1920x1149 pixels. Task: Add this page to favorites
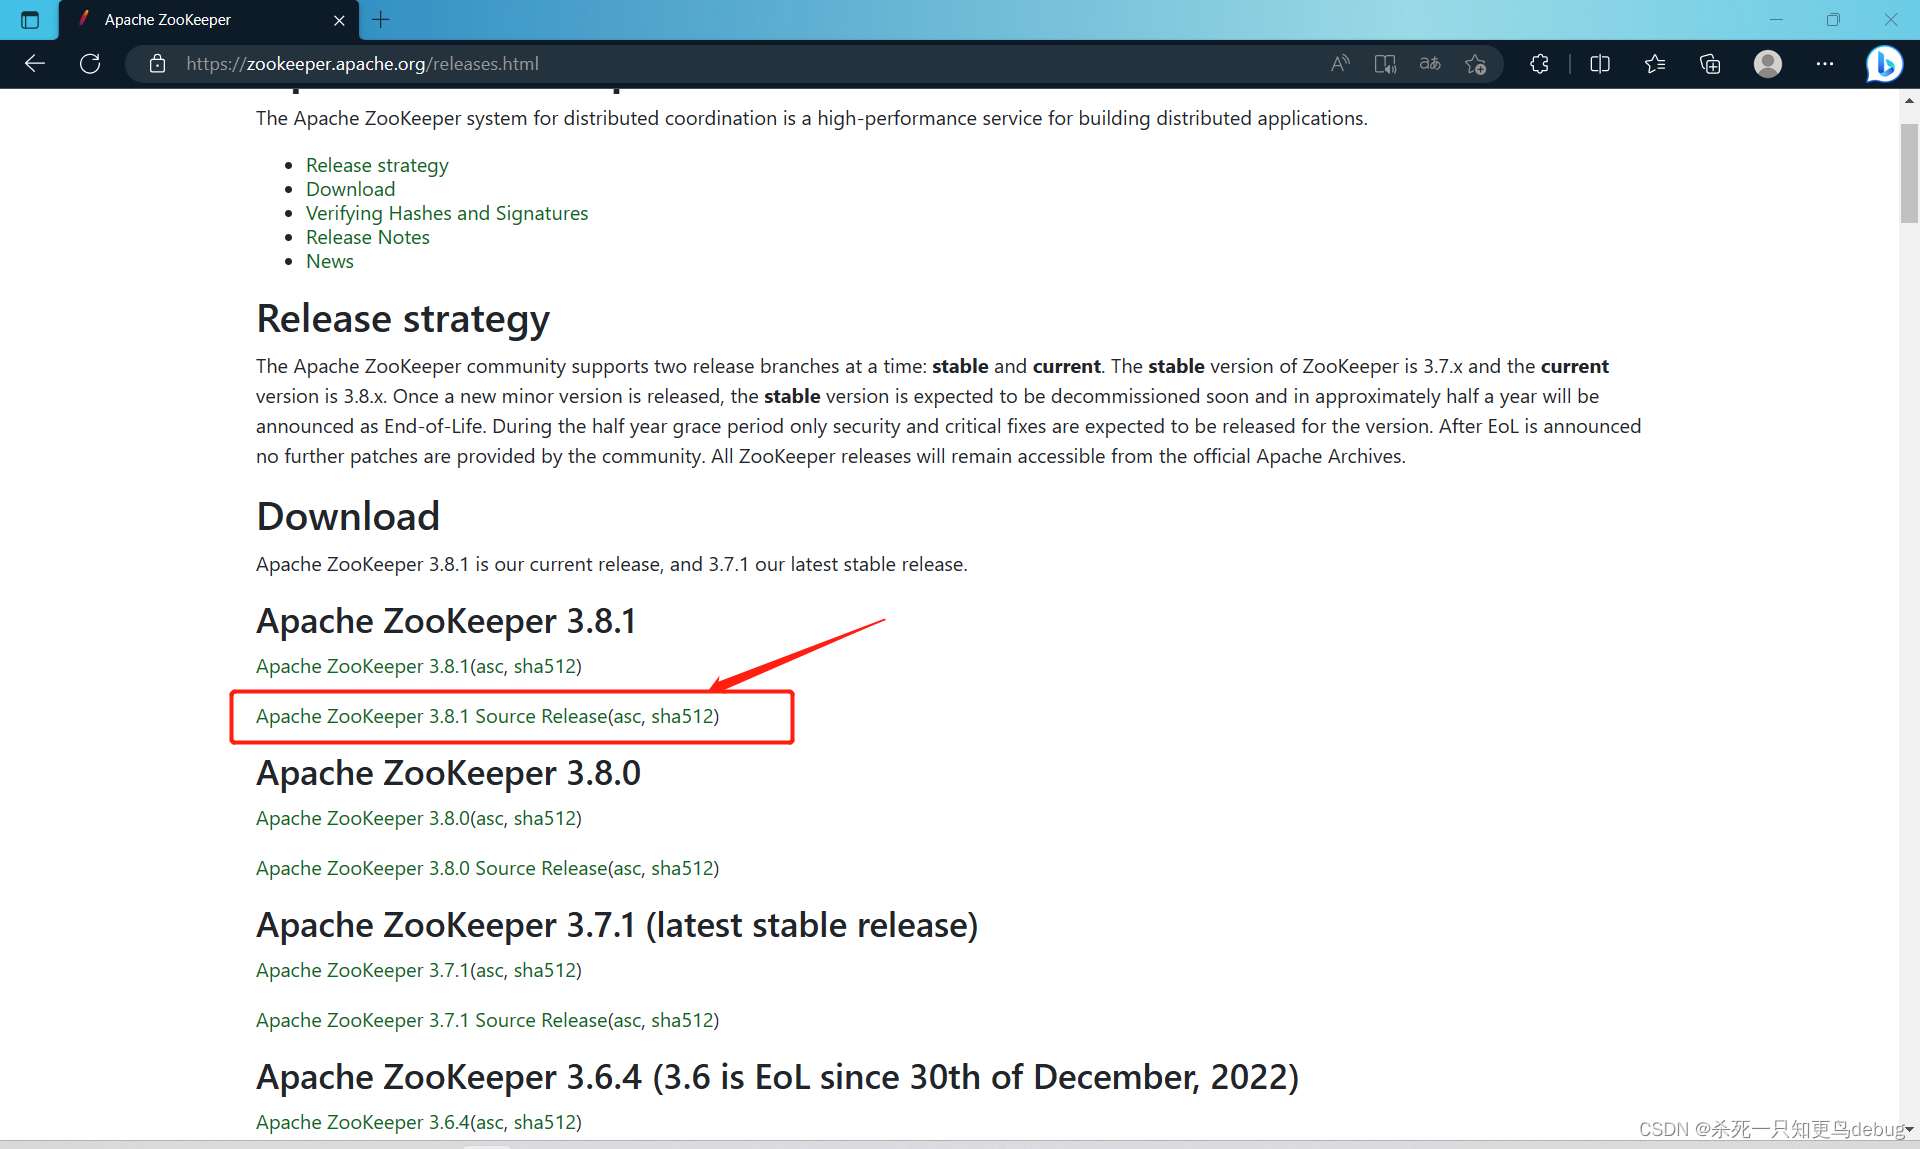pyautogui.click(x=1475, y=64)
